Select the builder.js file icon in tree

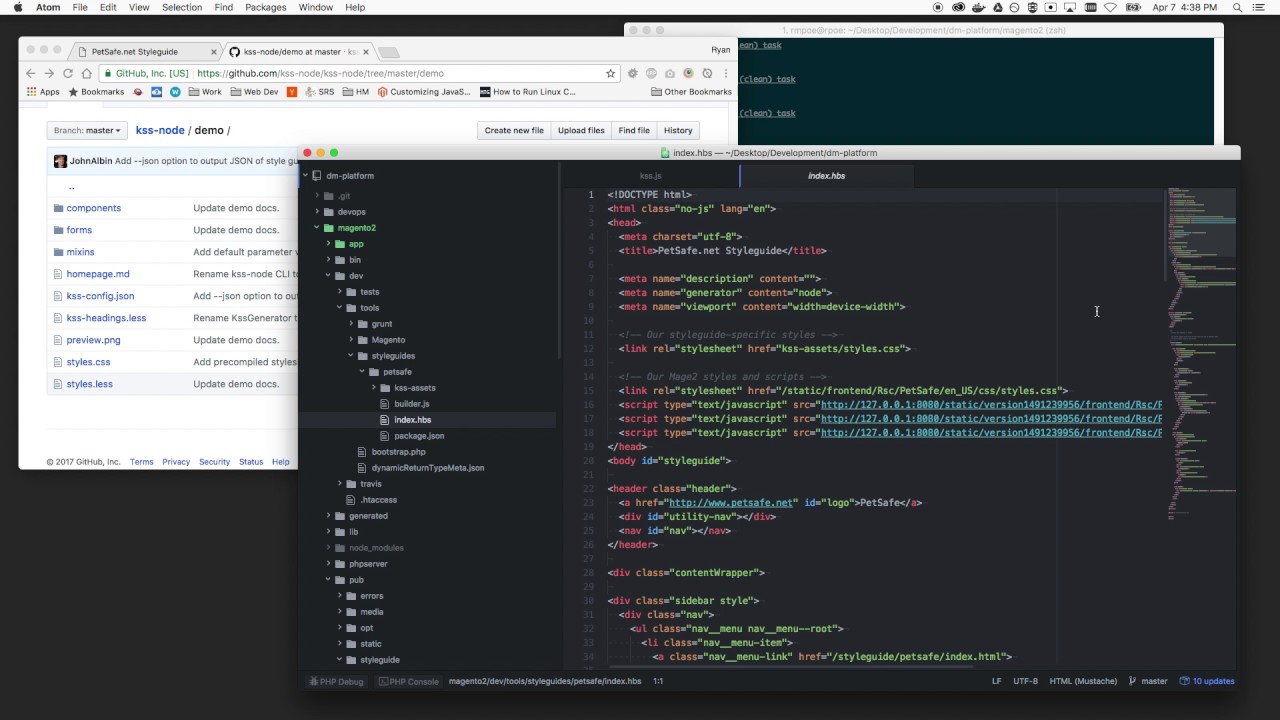point(385,404)
